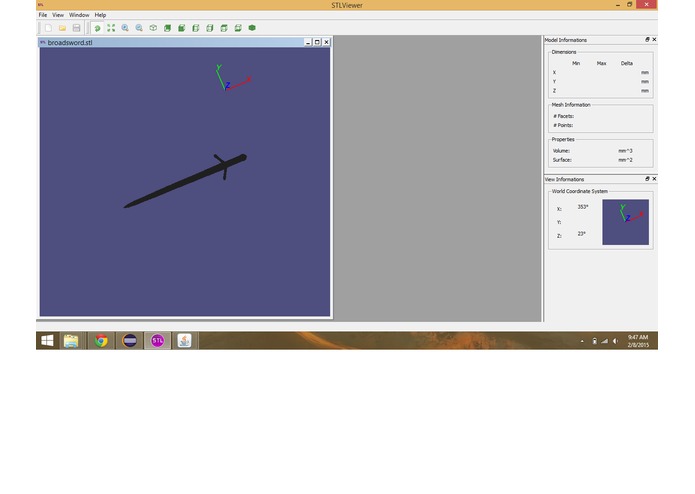The image size is (695, 494).
Task: Click the broadsword.stl window title
Action: click(x=70, y=43)
